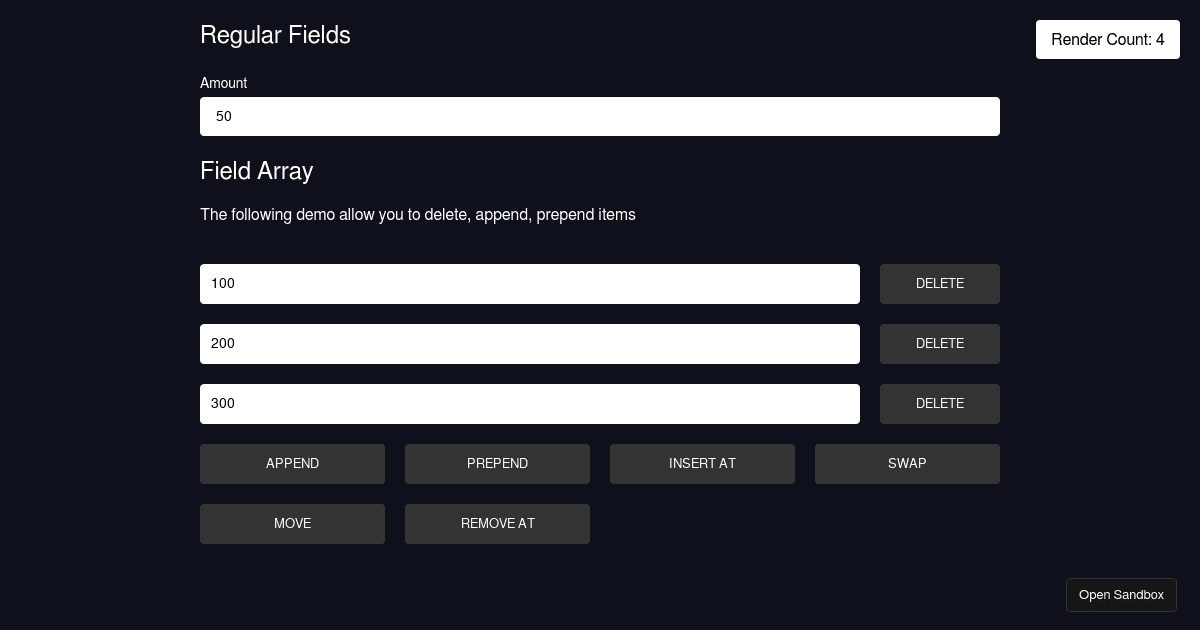Click the Regular Fields heading
Image resolution: width=1200 pixels, height=630 pixels.
click(x=275, y=35)
